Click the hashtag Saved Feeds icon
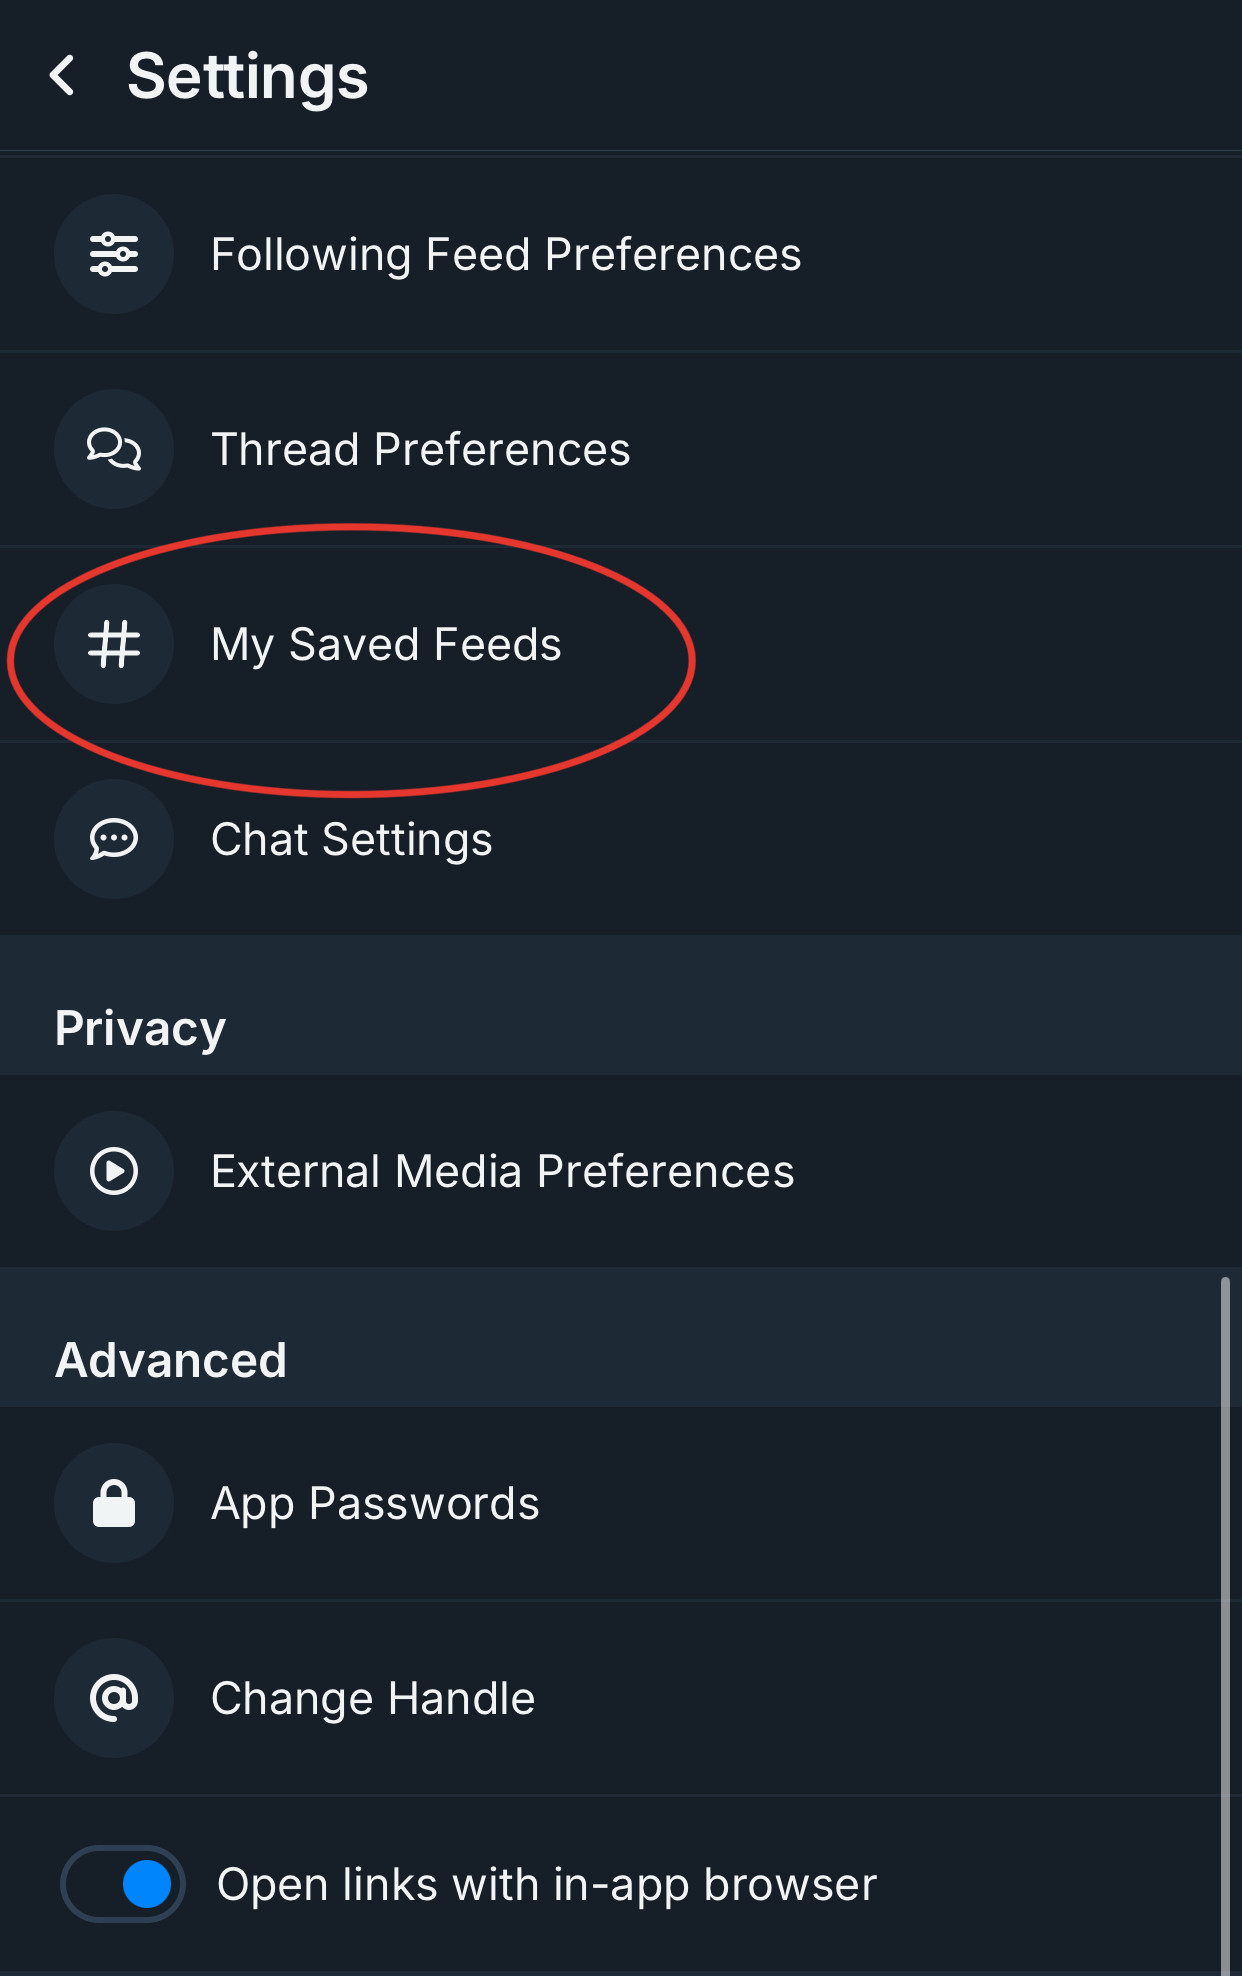This screenshot has width=1242, height=1976. [x=114, y=644]
